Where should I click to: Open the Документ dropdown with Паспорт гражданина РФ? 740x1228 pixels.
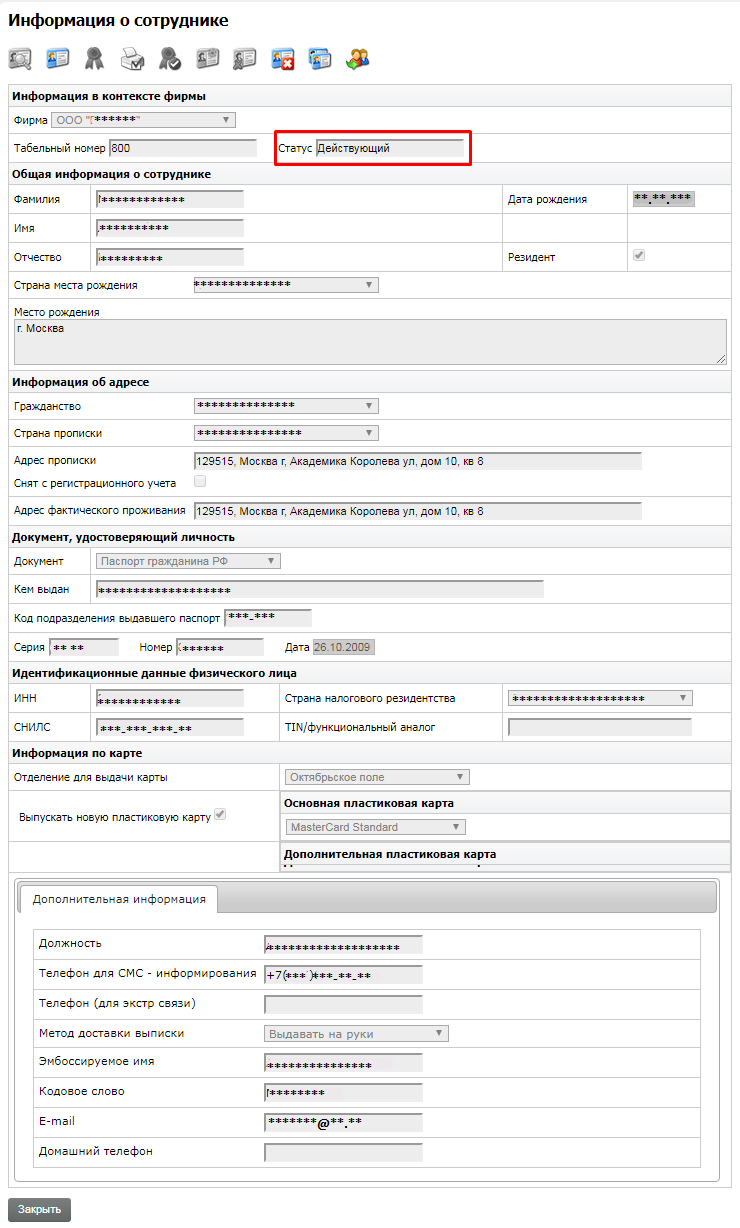(x=189, y=561)
